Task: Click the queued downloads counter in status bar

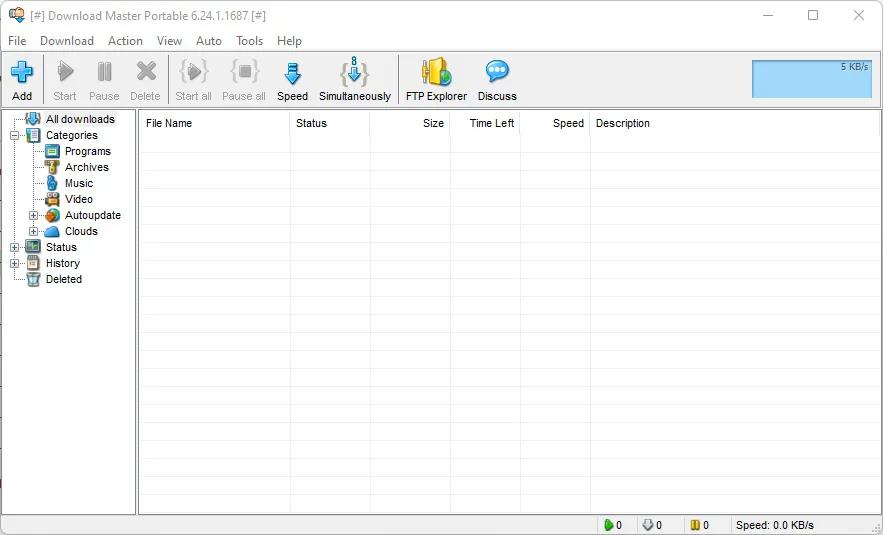Action: click(653, 525)
